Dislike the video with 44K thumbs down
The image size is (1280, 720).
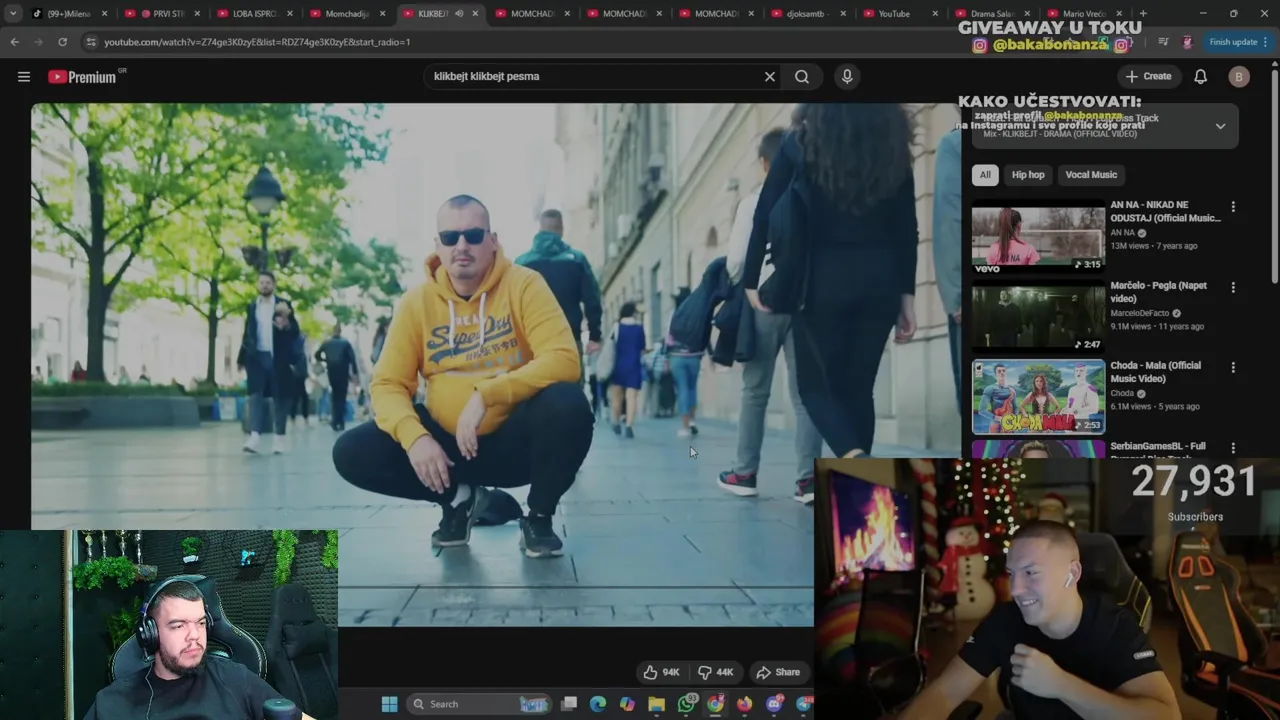pyautogui.click(x=716, y=672)
